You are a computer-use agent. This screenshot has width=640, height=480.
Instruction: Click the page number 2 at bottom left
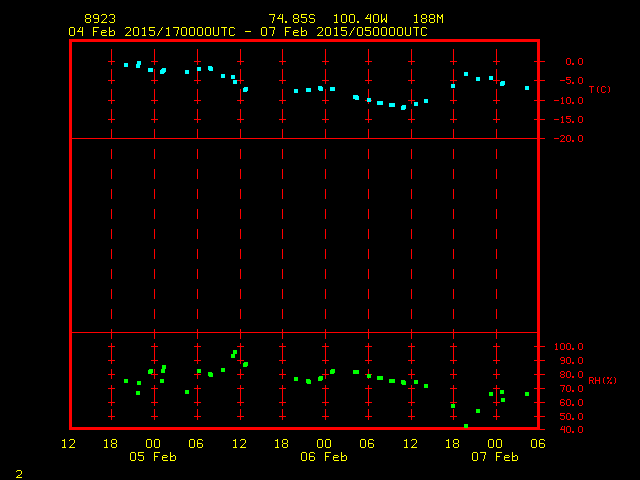point(19,474)
